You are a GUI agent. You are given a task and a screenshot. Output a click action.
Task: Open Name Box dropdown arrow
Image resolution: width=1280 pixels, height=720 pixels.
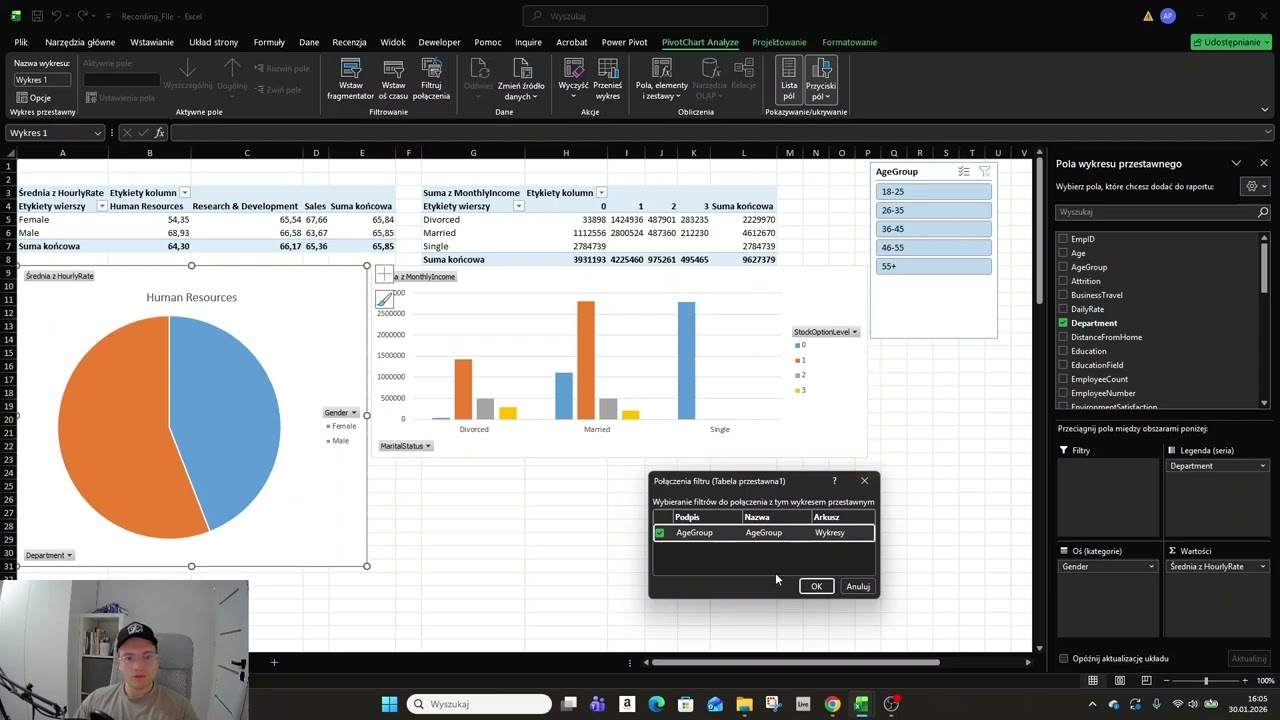[97, 133]
